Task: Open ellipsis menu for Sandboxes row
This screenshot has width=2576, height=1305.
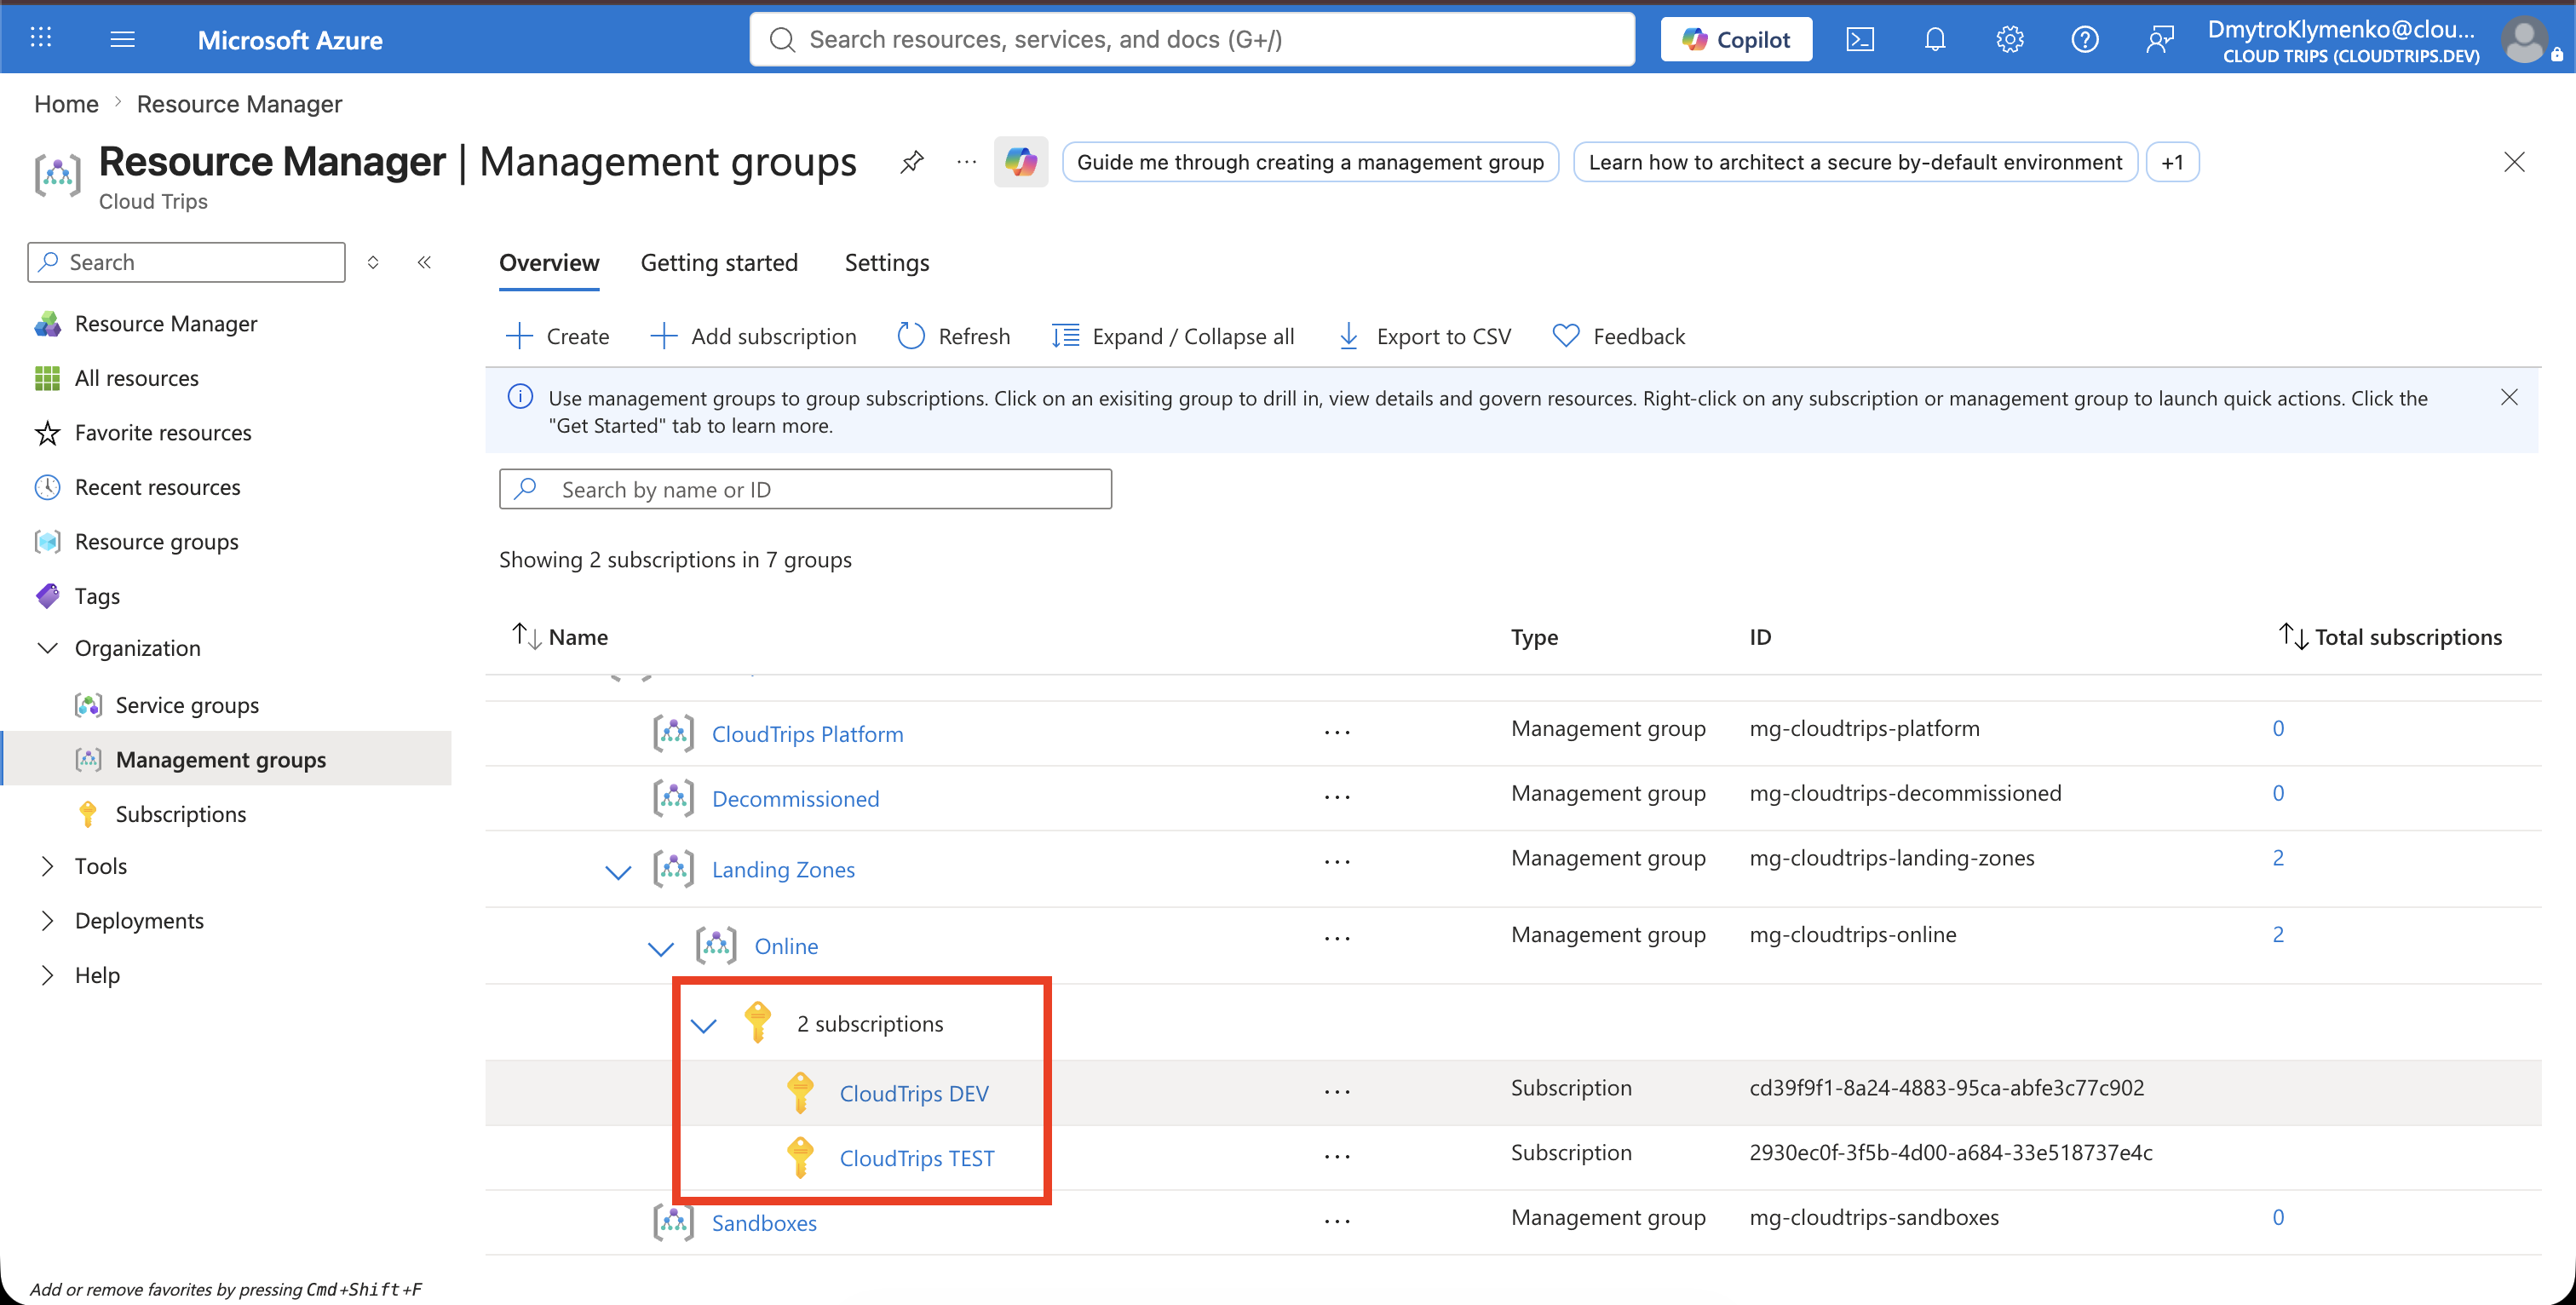Action: (1337, 1222)
